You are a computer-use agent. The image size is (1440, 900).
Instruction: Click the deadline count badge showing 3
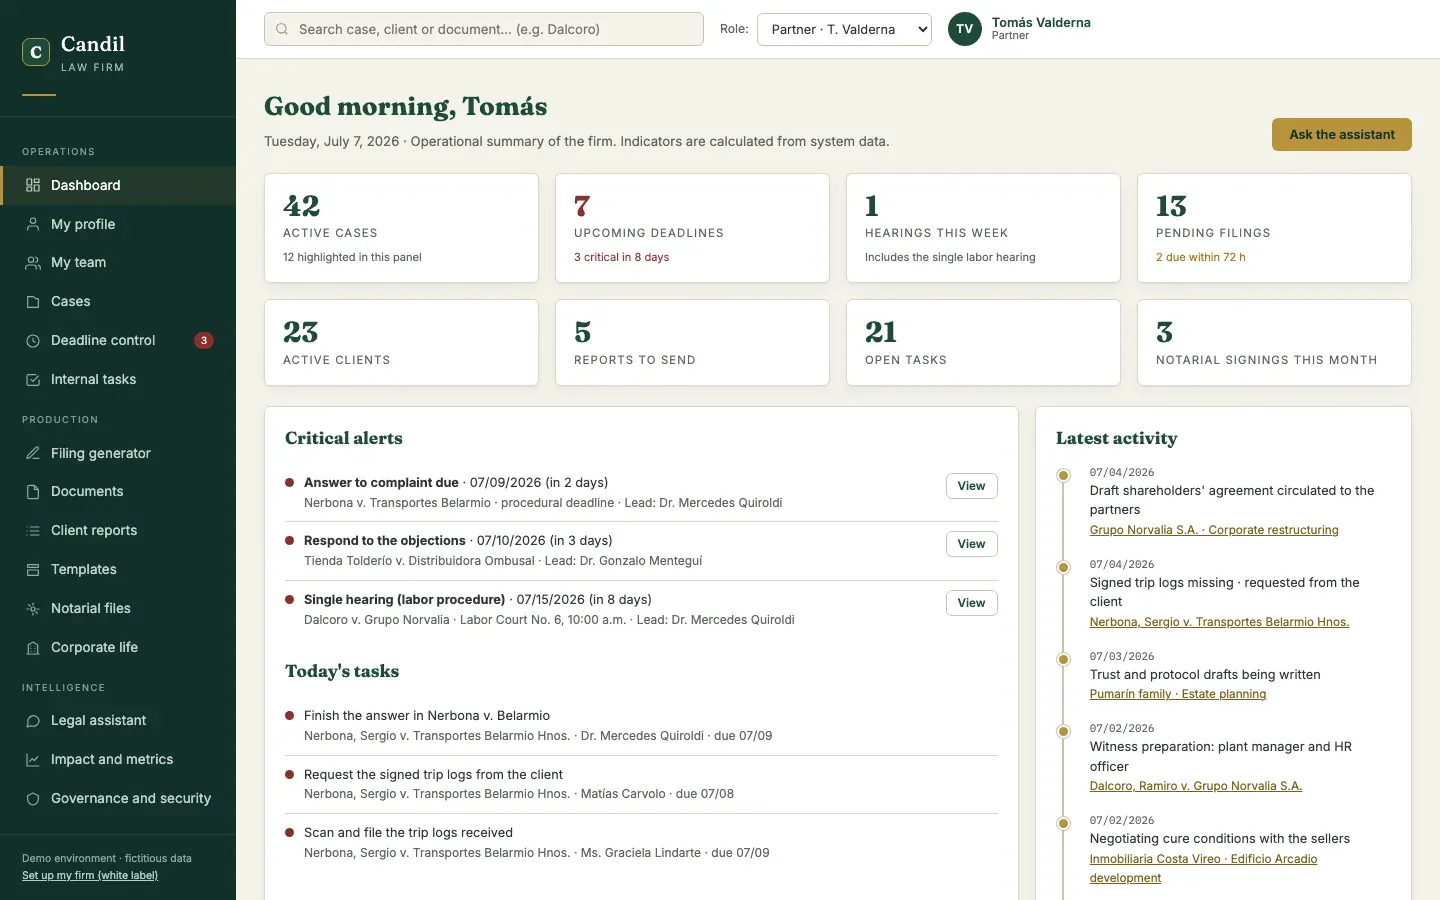pos(204,340)
